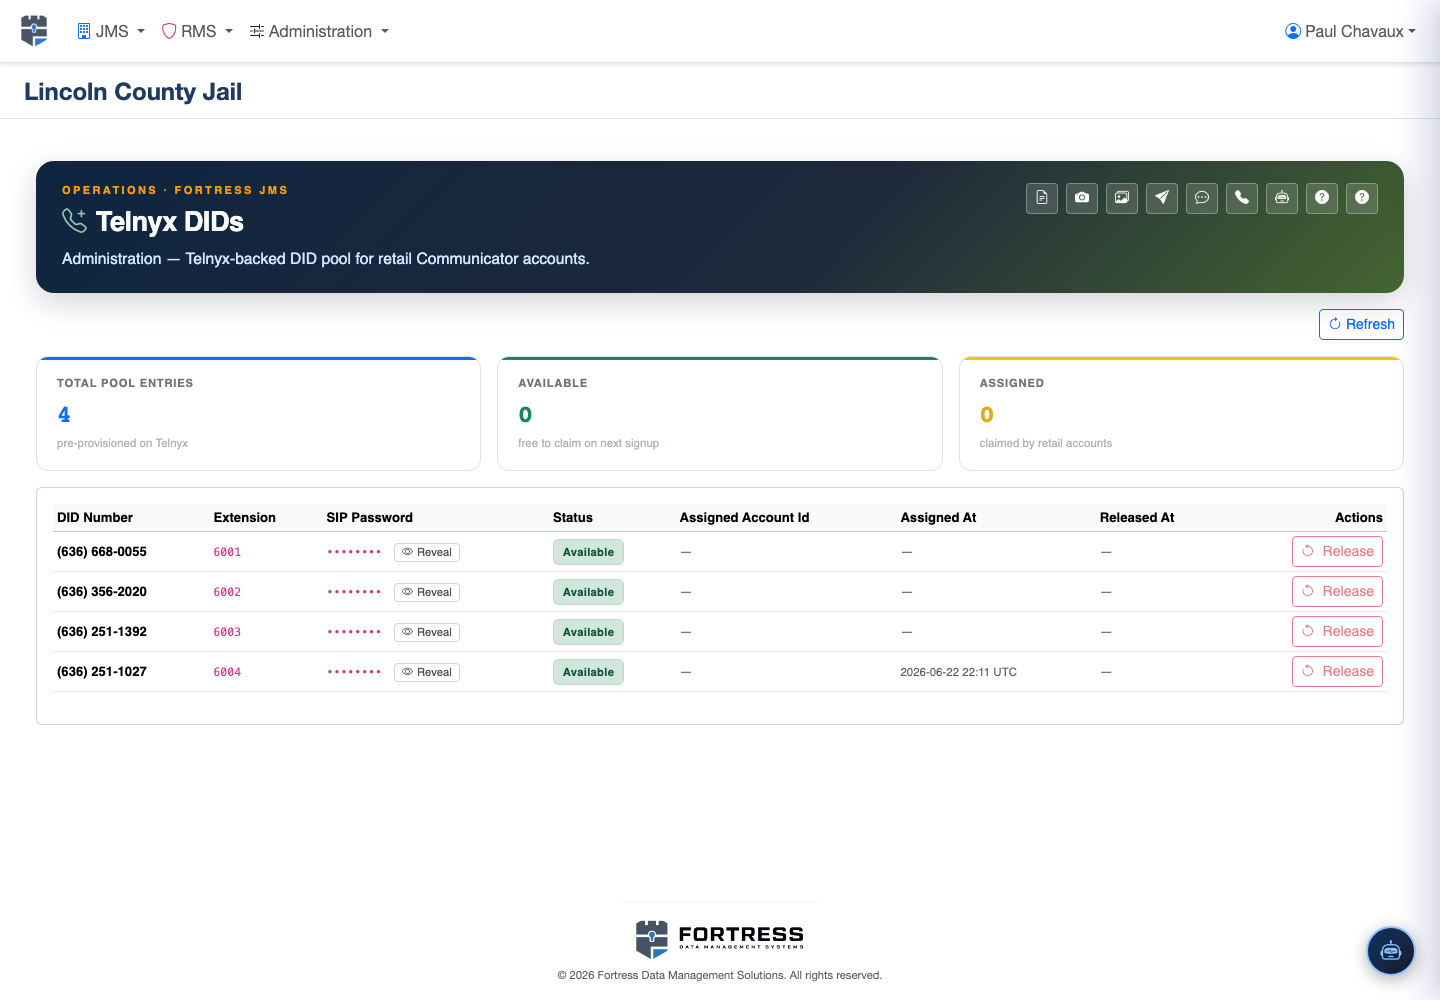Reveal SIP password for extension 6004
Image resolution: width=1440 pixels, height=1000 pixels.
click(x=427, y=672)
